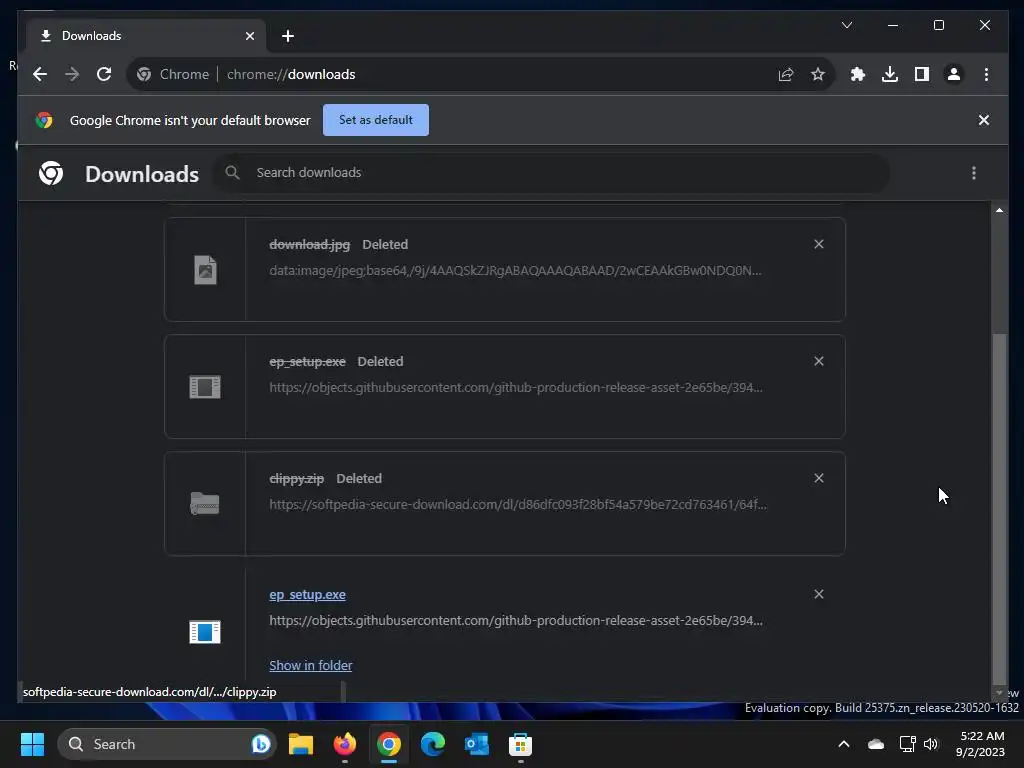Image resolution: width=1024 pixels, height=768 pixels.
Task: Go back using the back arrow
Action: [40, 74]
